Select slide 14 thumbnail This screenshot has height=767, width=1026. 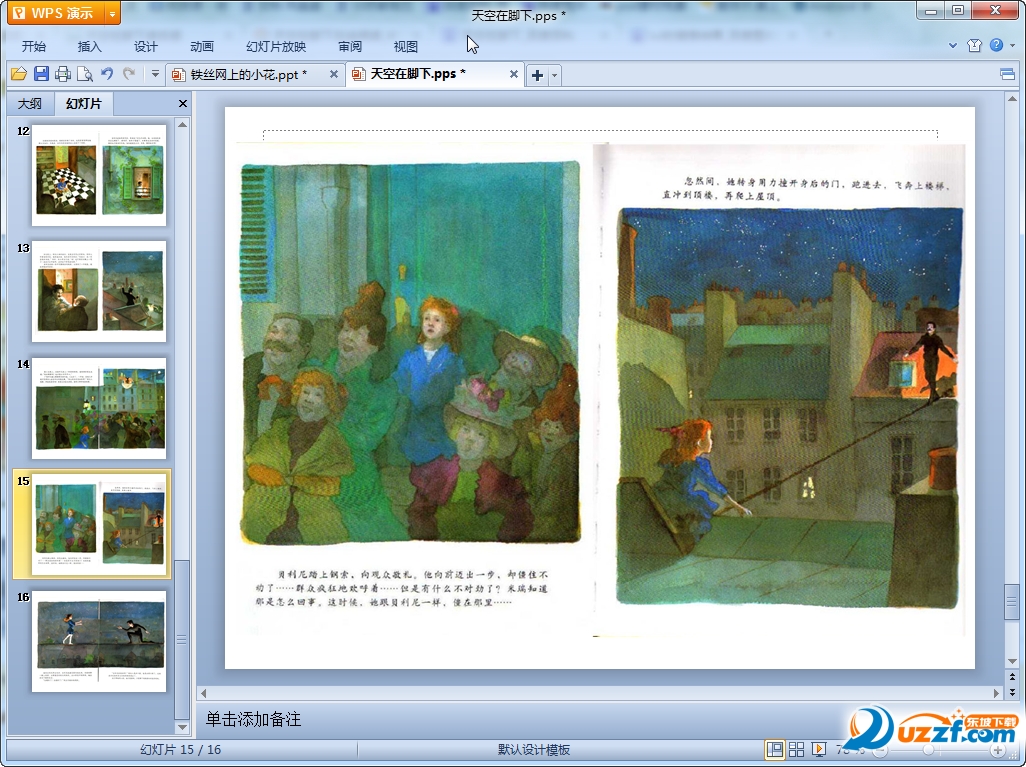[x=99, y=408]
